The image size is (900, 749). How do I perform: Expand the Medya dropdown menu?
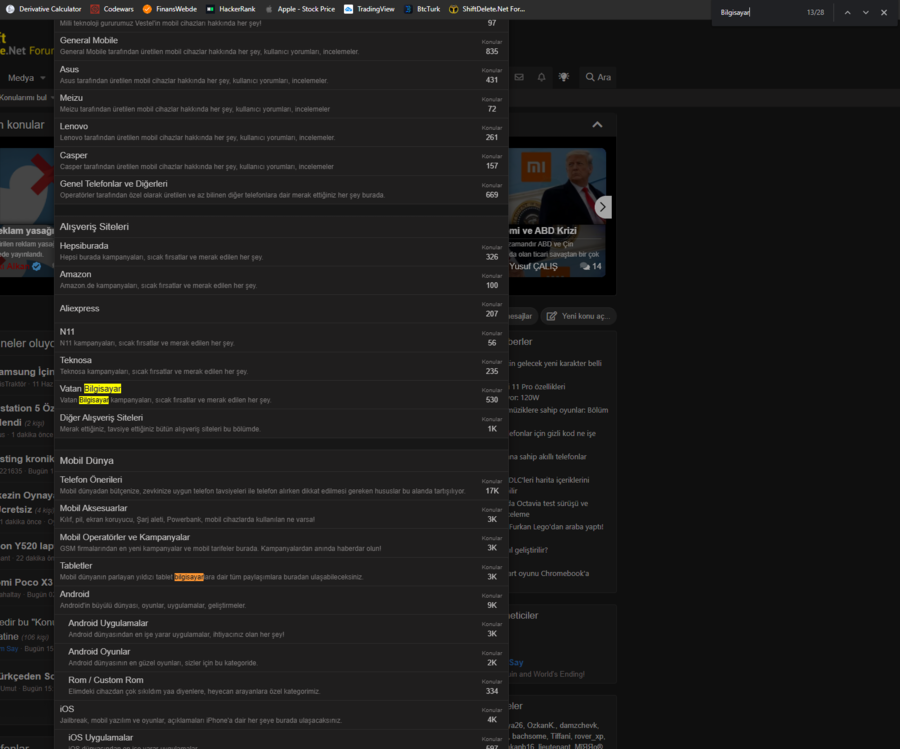26,77
